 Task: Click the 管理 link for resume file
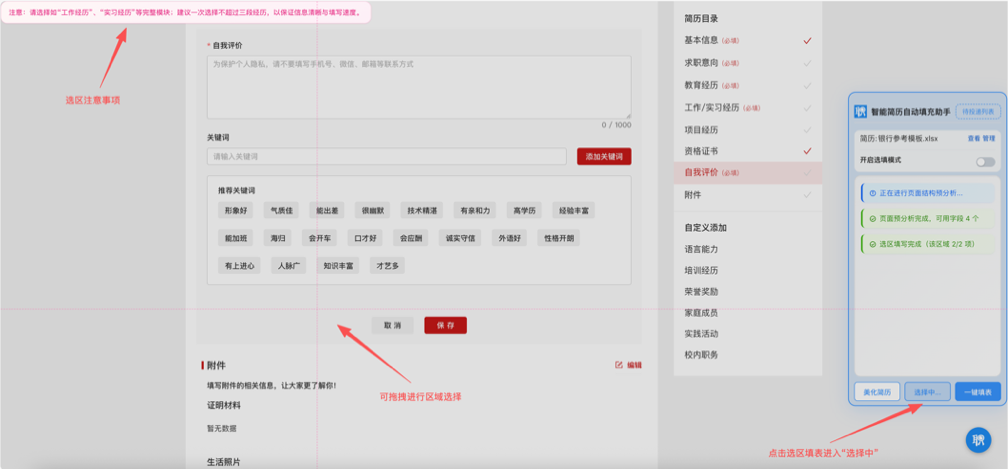[989, 139]
